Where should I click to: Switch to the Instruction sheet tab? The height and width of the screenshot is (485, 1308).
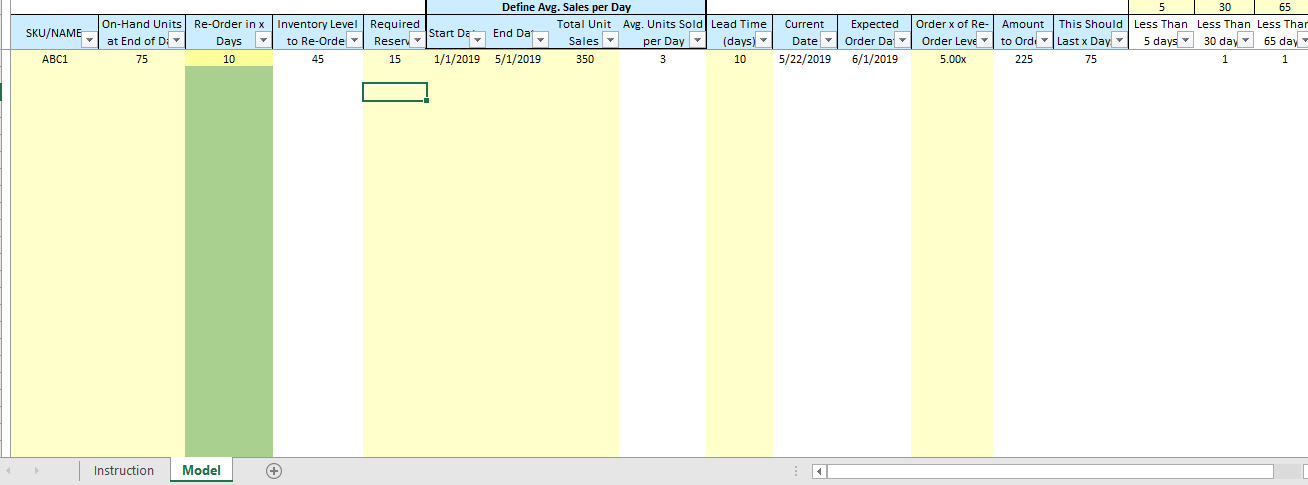tap(124, 470)
